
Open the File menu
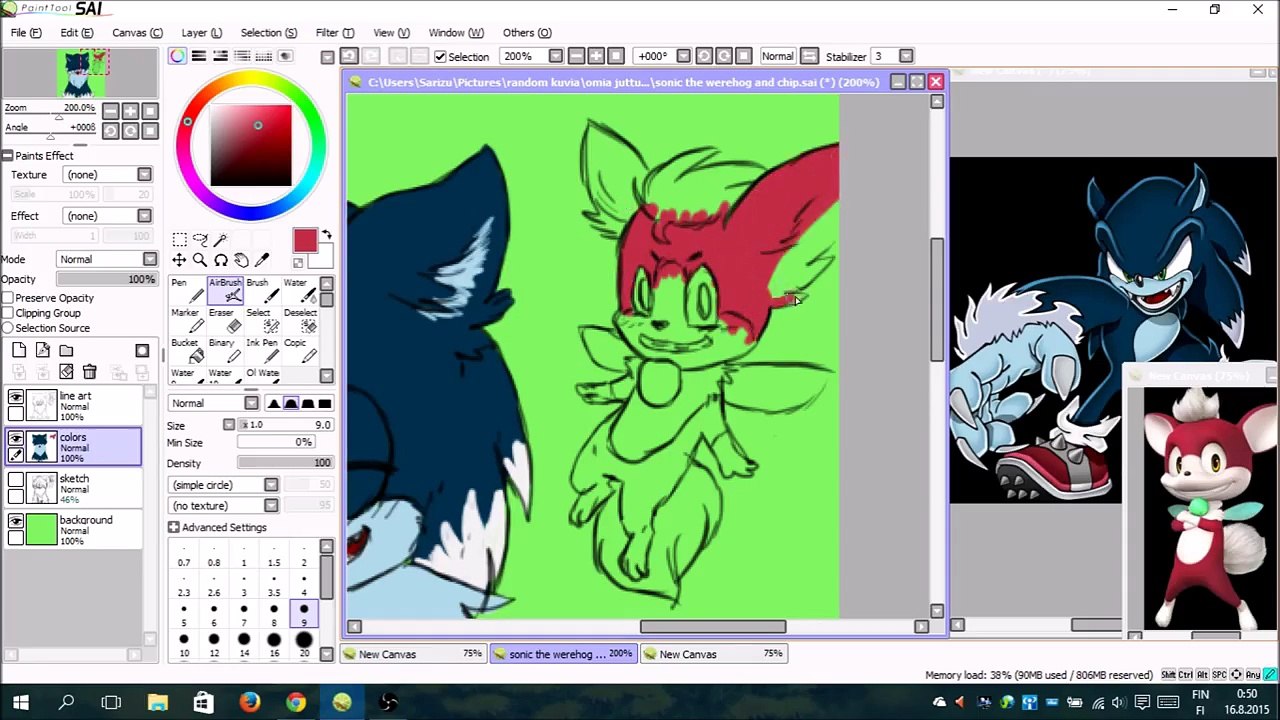[x=26, y=33]
